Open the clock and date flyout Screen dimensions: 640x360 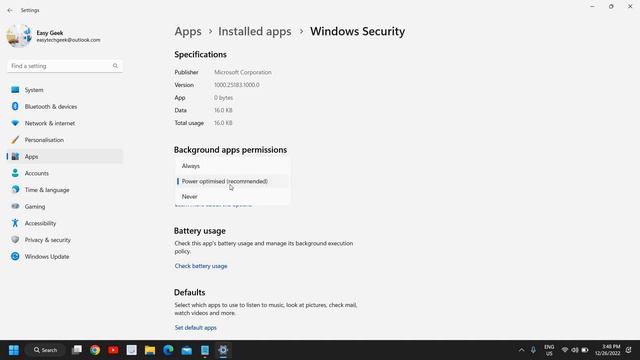tap(607, 350)
